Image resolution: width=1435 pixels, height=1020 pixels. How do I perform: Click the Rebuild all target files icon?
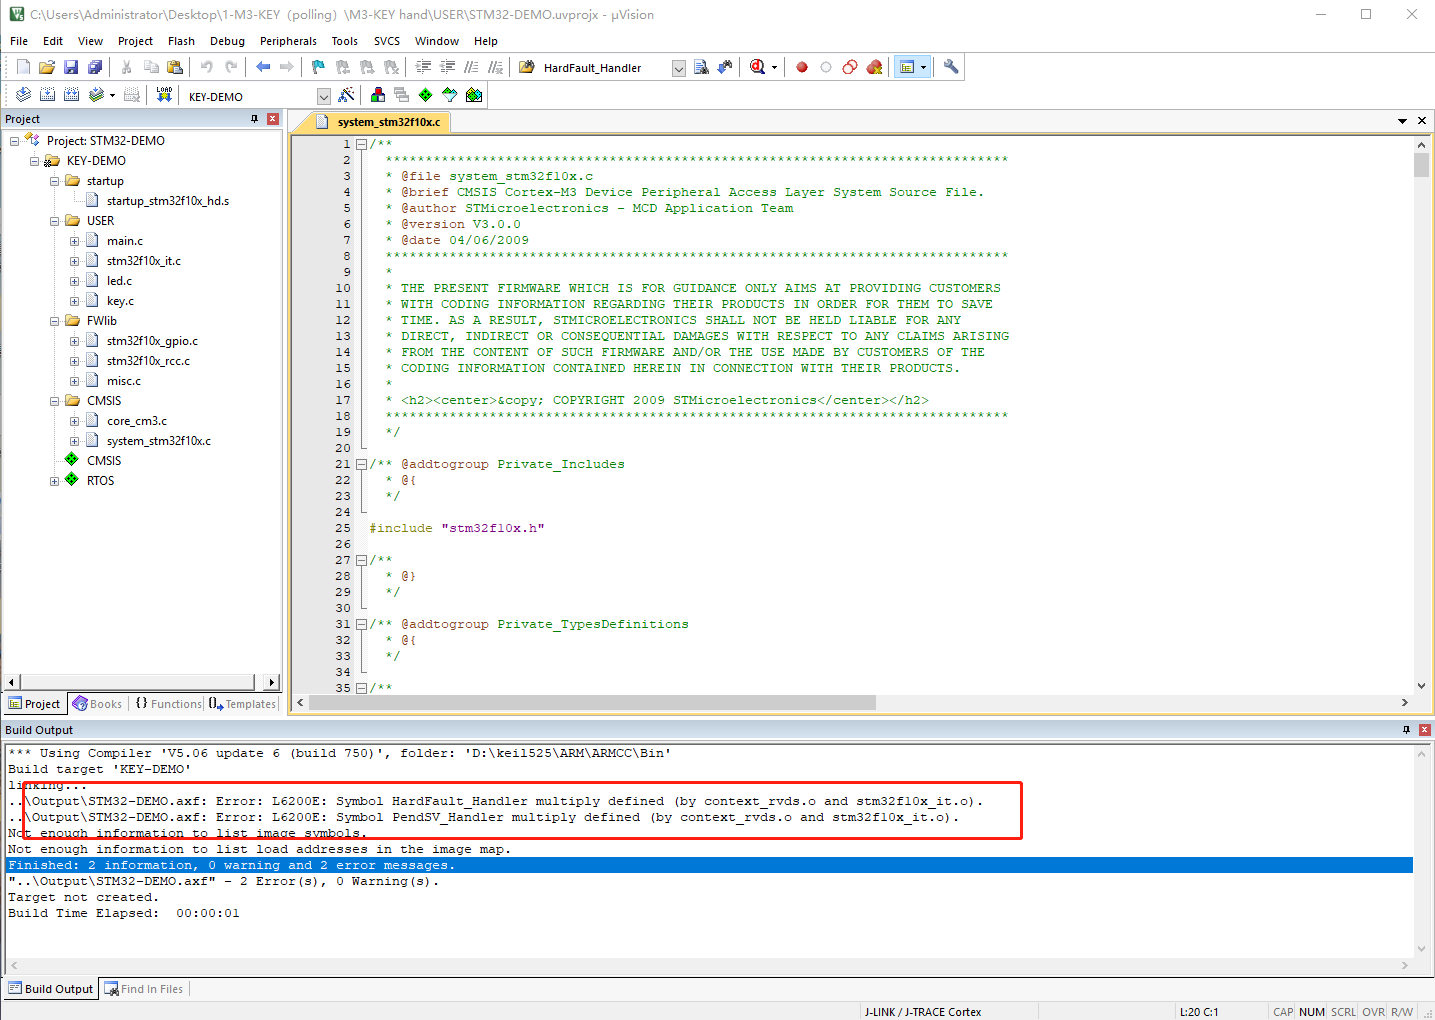[x=71, y=95]
